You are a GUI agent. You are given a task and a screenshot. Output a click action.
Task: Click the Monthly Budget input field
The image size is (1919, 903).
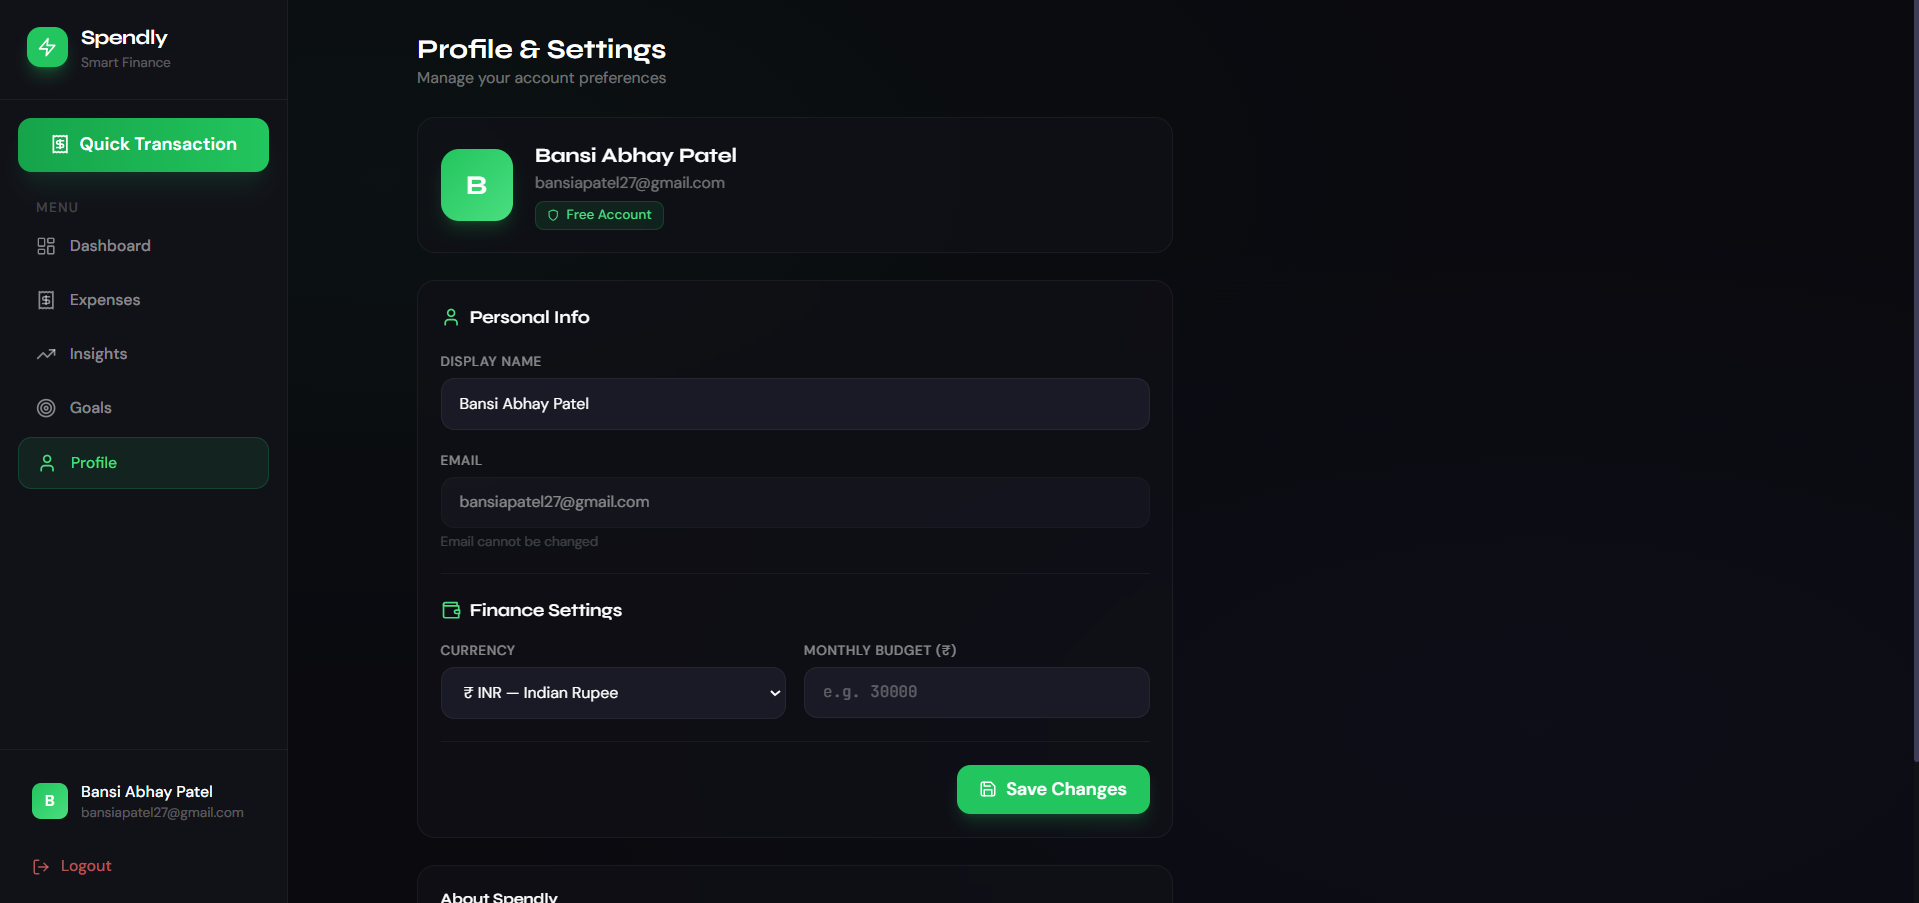pos(976,693)
